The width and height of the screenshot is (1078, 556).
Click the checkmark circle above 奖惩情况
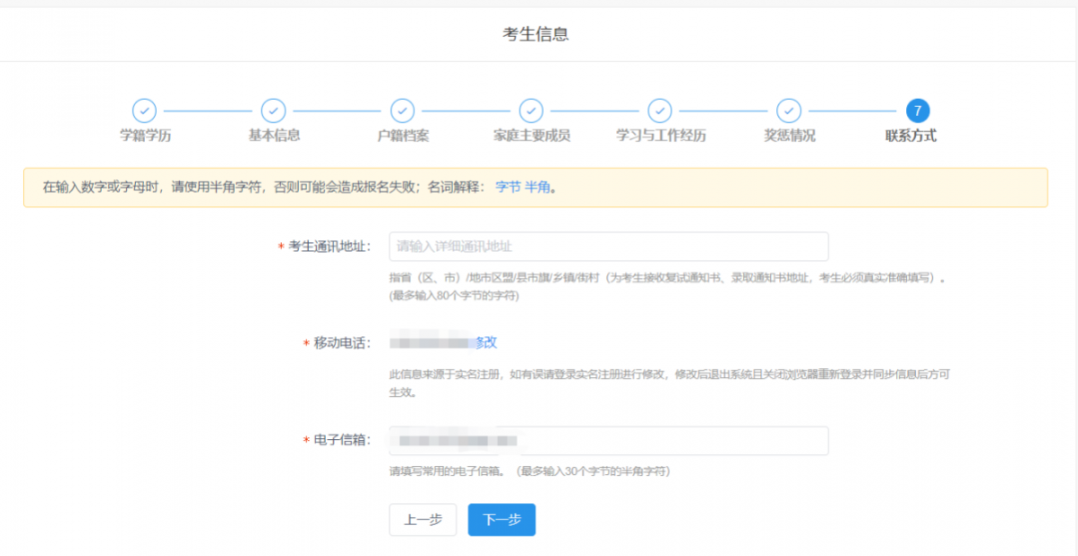(789, 111)
